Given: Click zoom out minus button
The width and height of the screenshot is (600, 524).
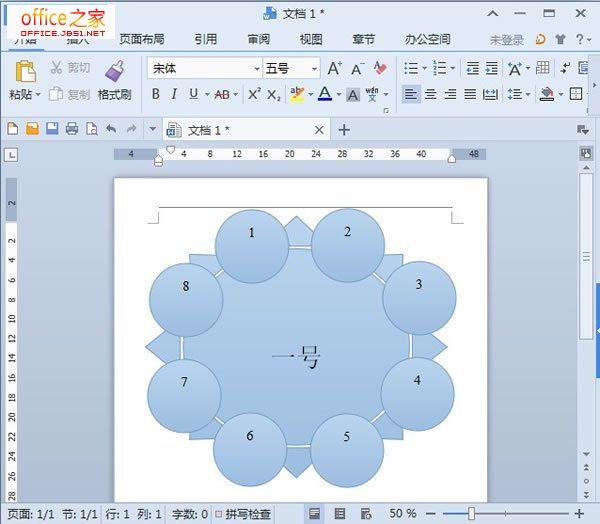Looking at the screenshot, I should coord(430,514).
